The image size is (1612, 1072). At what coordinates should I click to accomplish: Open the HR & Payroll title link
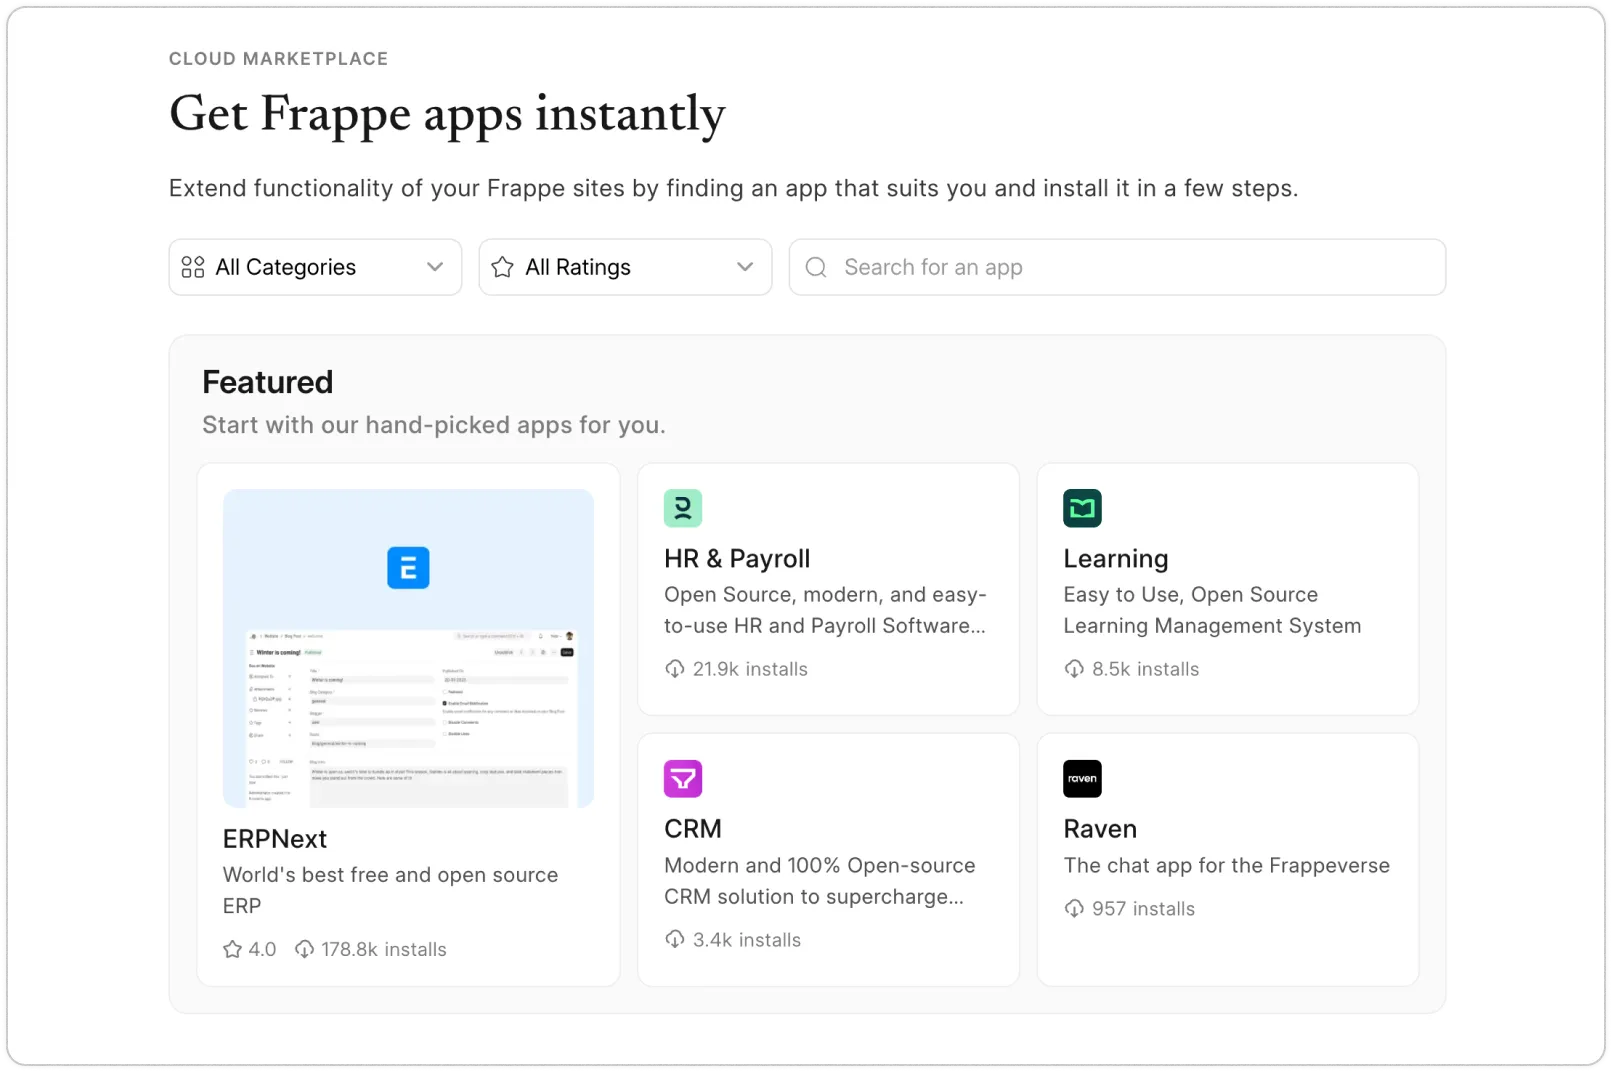point(737,559)
